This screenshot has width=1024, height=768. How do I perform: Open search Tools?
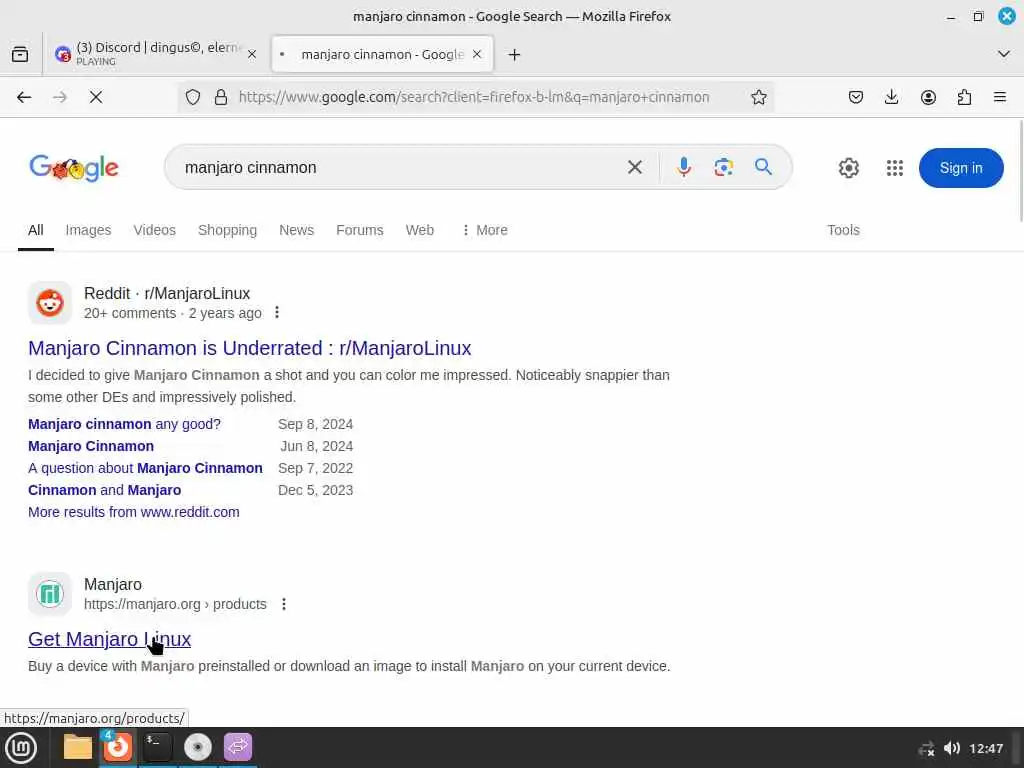(843, 230)
